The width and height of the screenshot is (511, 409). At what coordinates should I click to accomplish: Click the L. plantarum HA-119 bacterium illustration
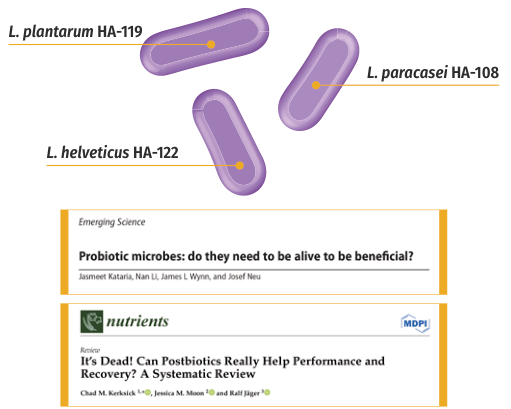click(204, 42)
